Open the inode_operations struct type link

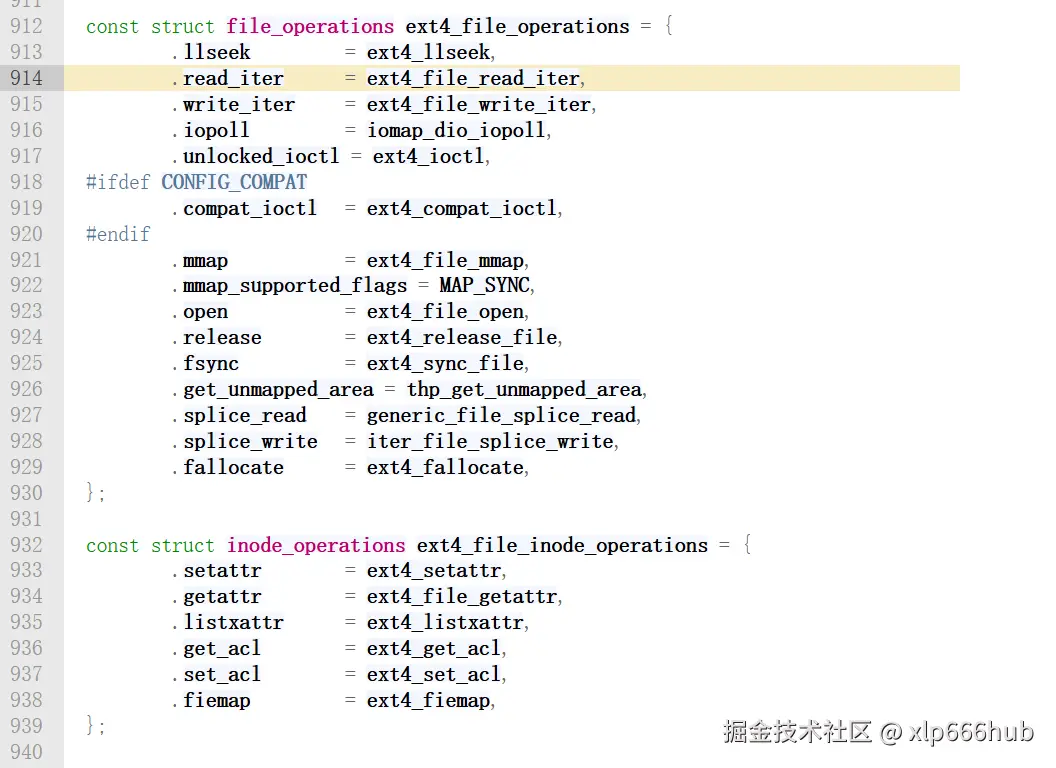316,545
